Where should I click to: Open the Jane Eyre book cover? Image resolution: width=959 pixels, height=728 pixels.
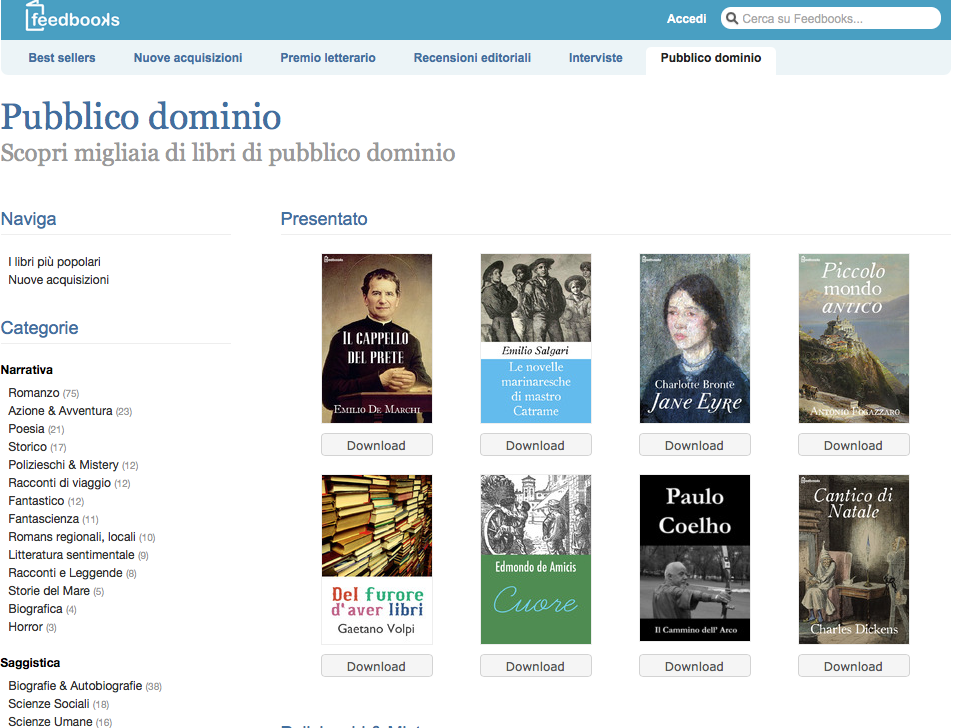(x=695, y=338)
